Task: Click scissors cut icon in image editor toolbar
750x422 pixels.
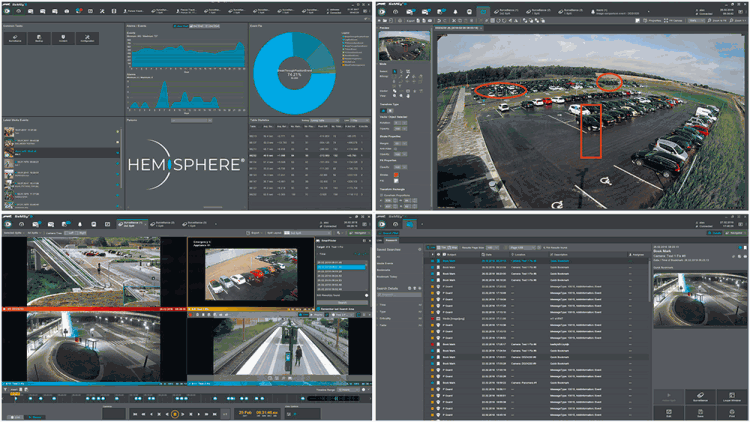Action: pyautogui.click(x=453, y=21)
